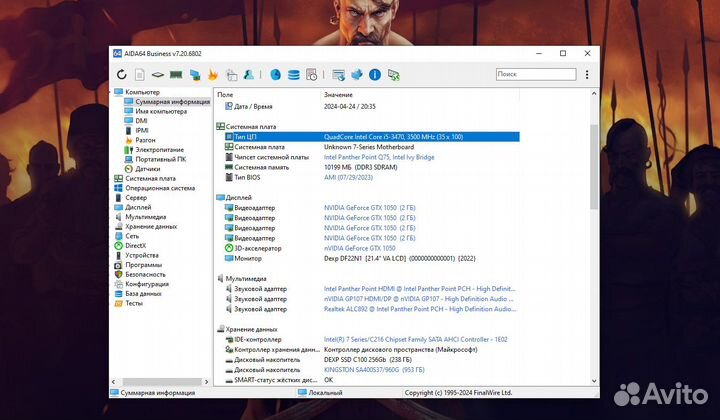Click the blue info circle icon
The height and width of the screenshot is (420, 720).
pos(375,74)
